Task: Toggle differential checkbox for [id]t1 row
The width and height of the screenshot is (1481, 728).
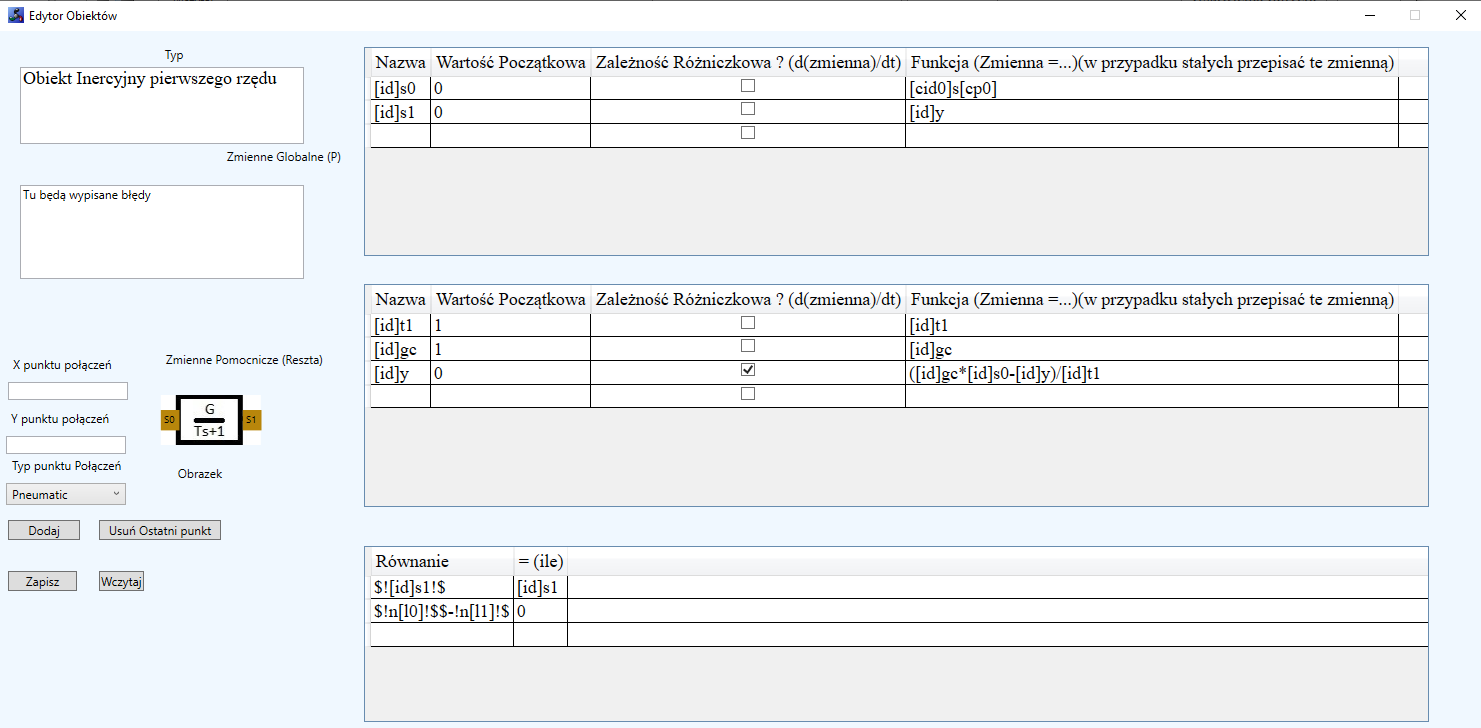Action: pyautogui.click(x=748, y=323)
